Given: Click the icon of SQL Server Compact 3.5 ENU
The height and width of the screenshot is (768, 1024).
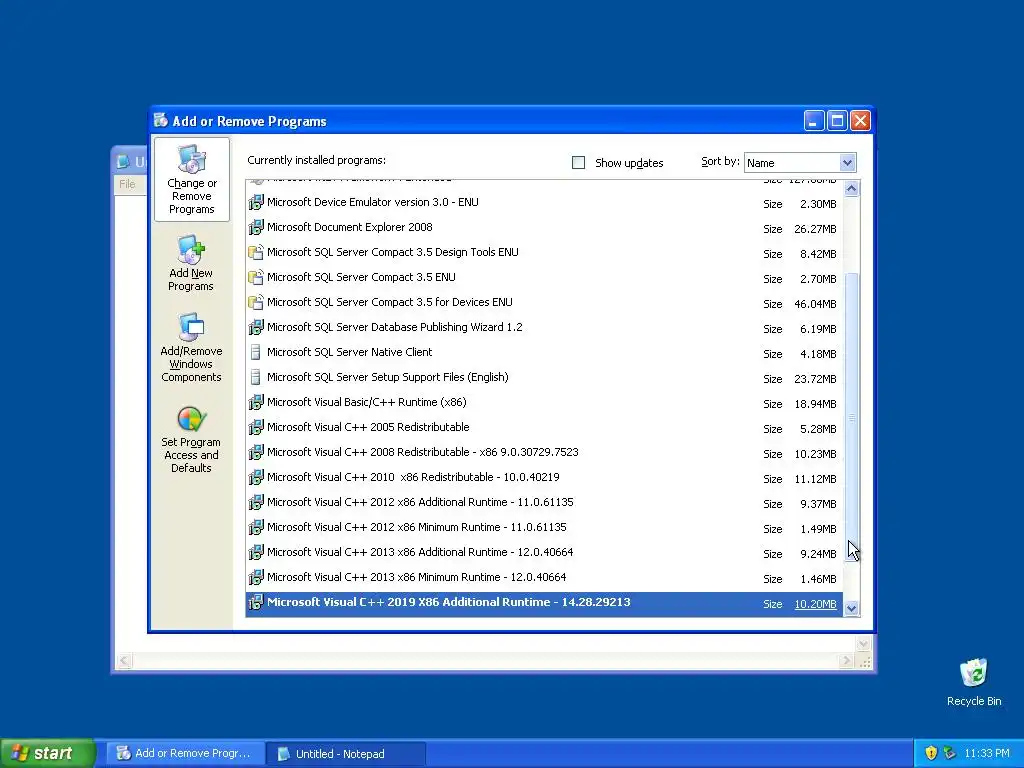Looking at the screenshot, I should [x=256, y=278].
